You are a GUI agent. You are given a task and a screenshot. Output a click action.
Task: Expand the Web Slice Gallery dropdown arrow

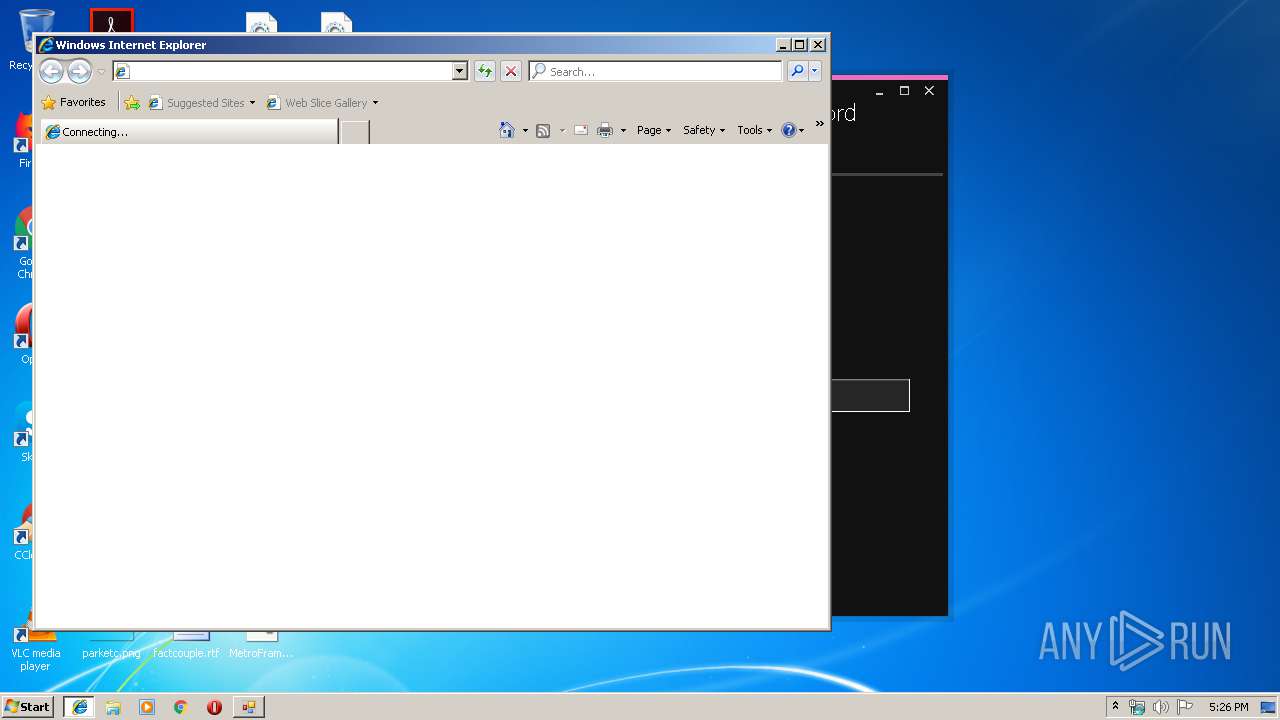[x=375, y=102]
